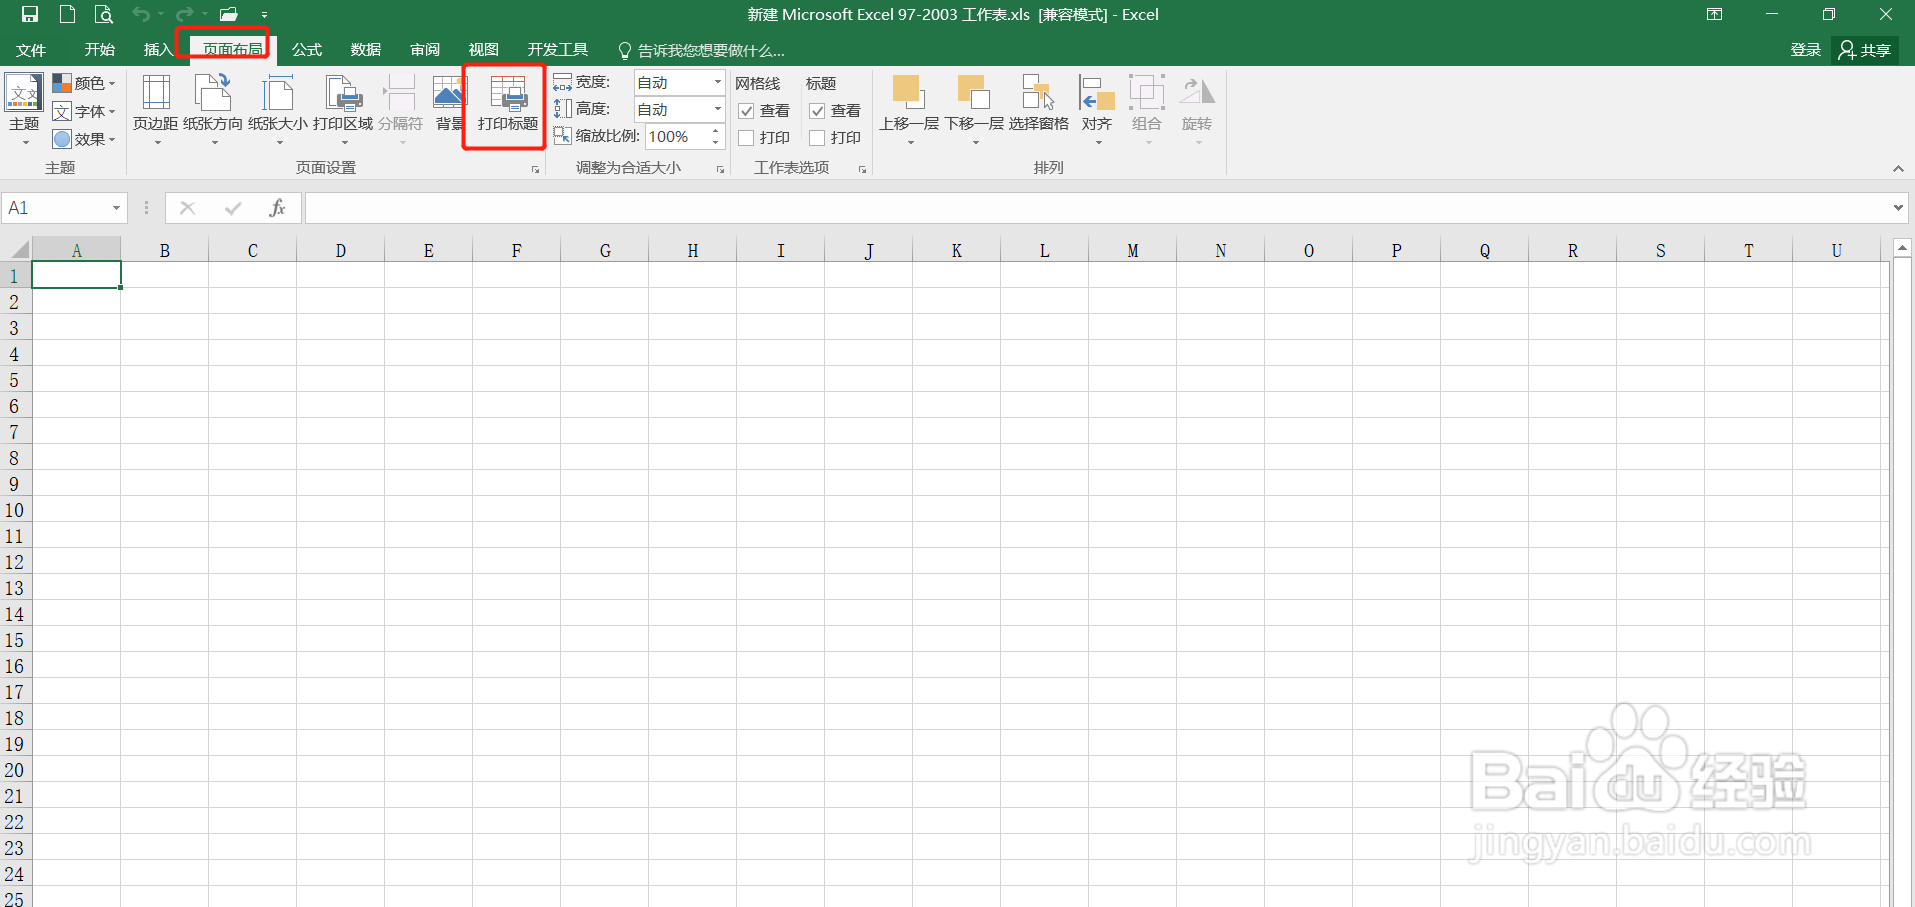The image size is (1915, 907).
Task: Switch to the Developer (开发工具) tab
Action: (x=558, y=50)
